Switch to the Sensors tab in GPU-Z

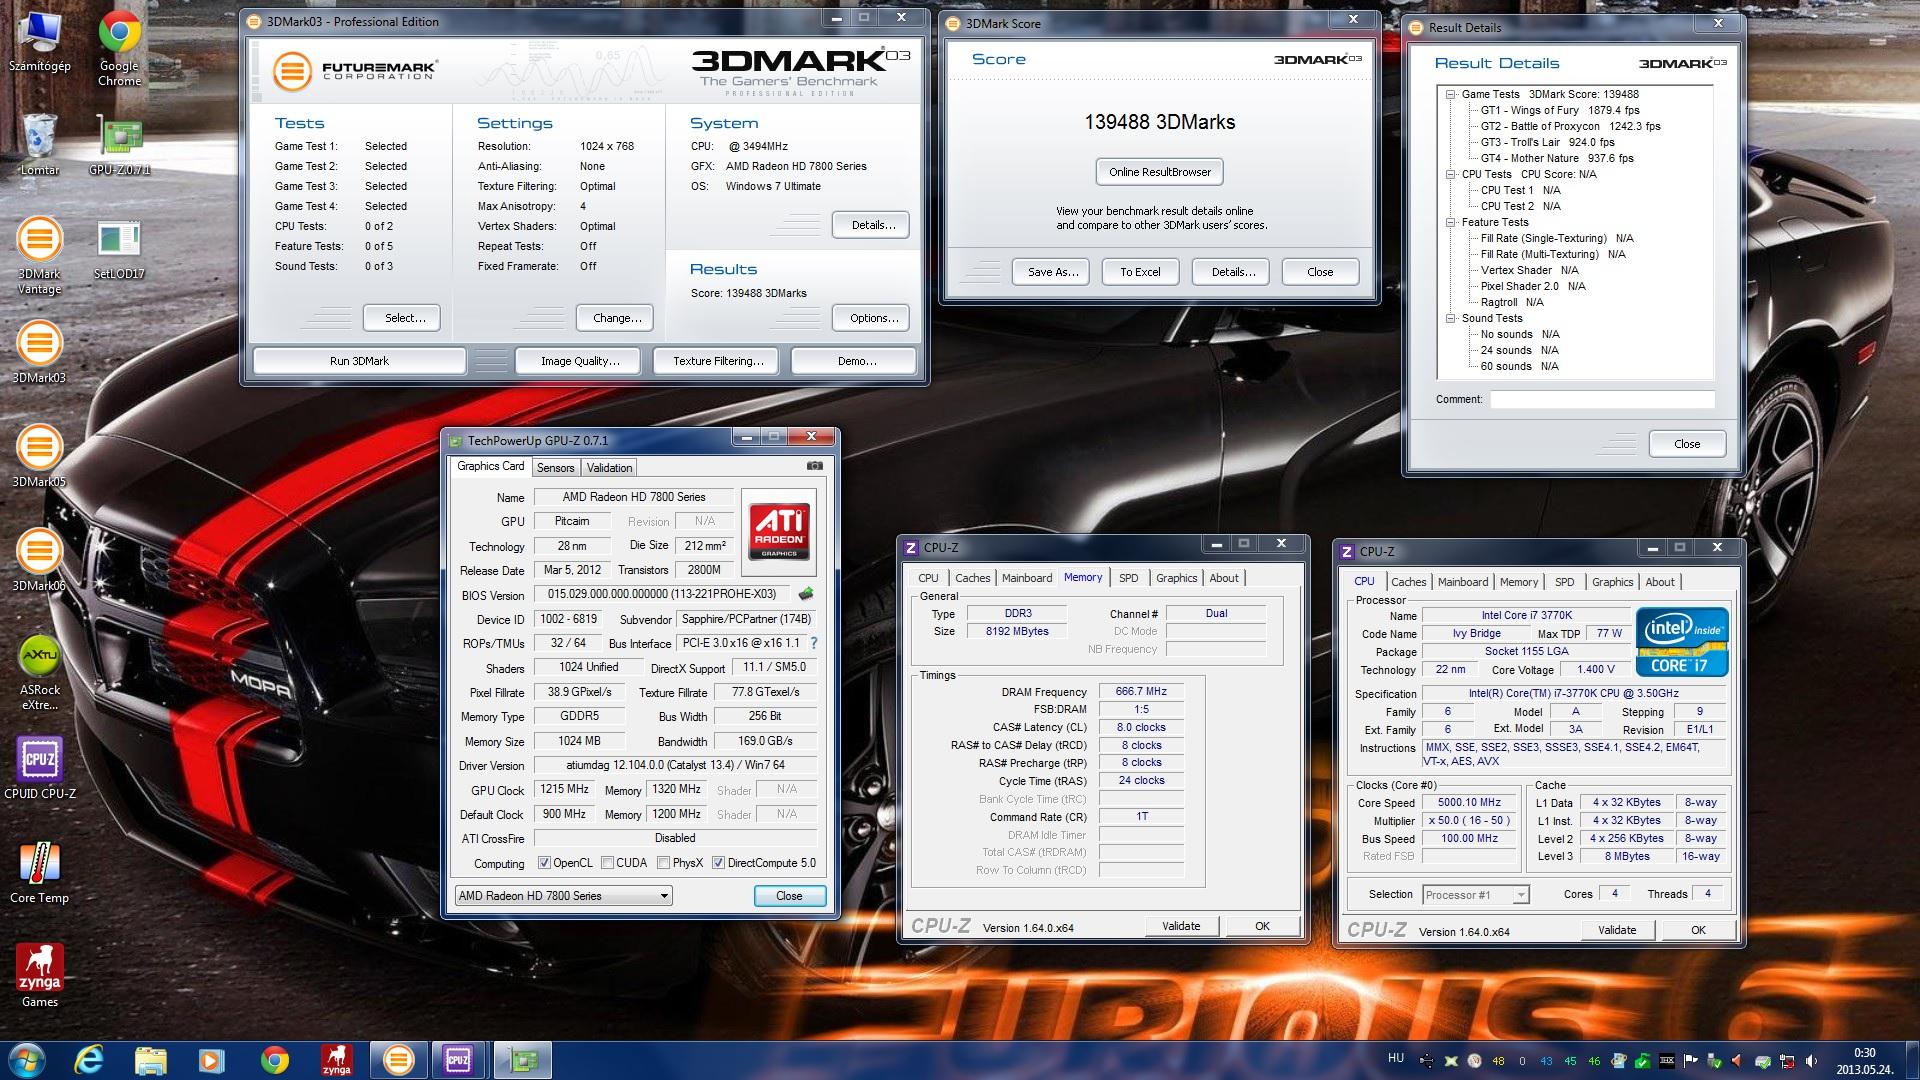555,468
